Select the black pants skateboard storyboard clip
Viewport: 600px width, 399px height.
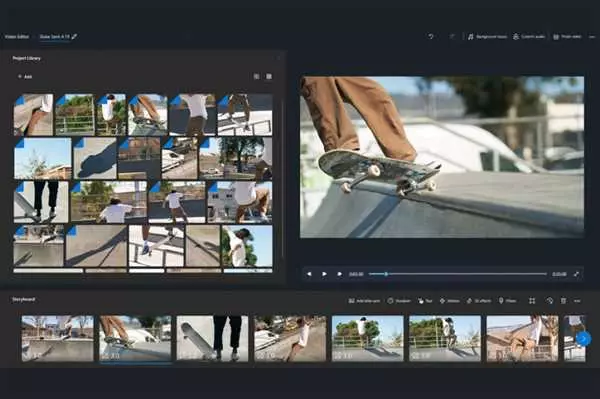[x=212, y=338]
